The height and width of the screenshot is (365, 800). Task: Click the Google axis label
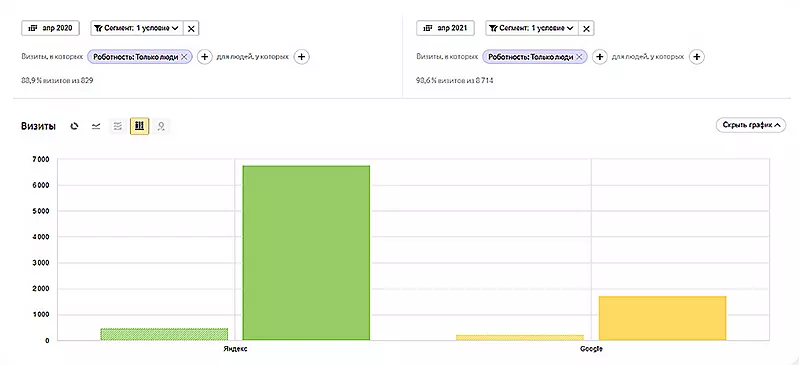[x=591, y=350]
